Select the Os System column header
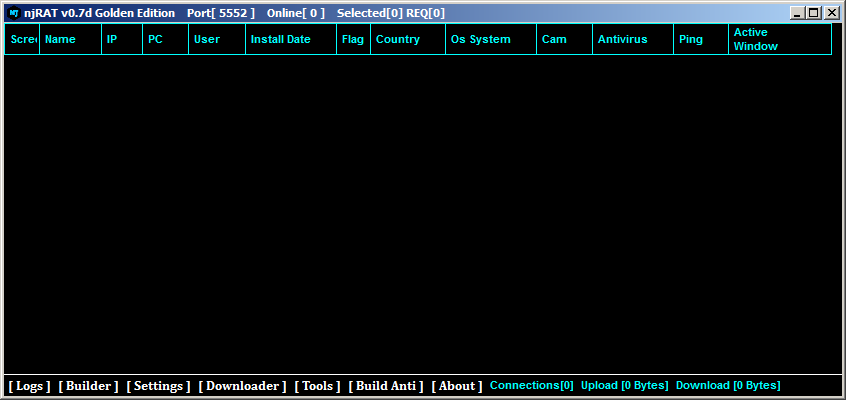 pos(490,39)
